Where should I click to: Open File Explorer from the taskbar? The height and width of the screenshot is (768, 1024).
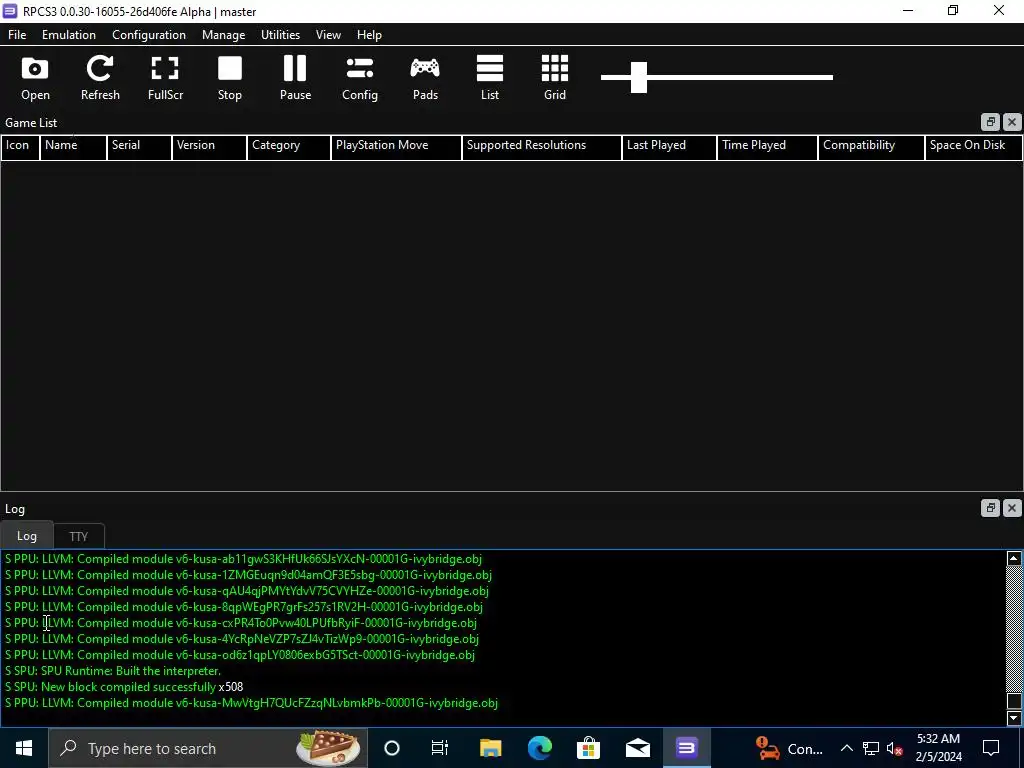(490, 748)
